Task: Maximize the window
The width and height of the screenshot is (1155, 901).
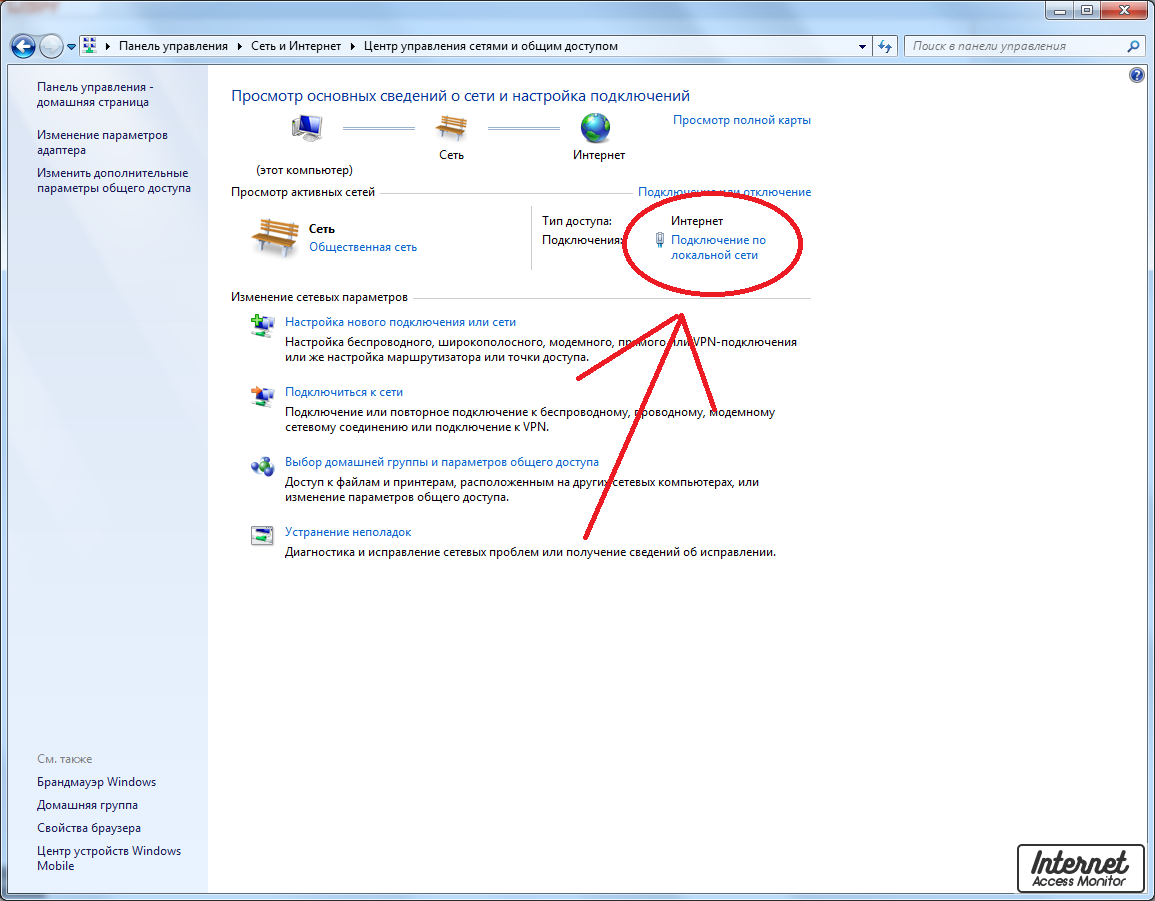Action: click(x=1086, y=10)
